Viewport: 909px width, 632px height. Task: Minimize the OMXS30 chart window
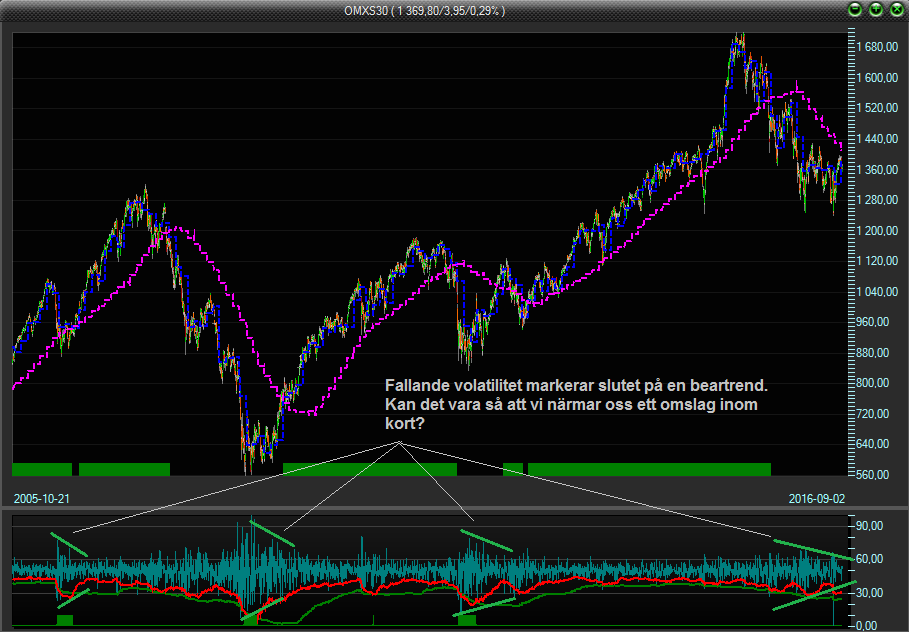click(855, 9)
